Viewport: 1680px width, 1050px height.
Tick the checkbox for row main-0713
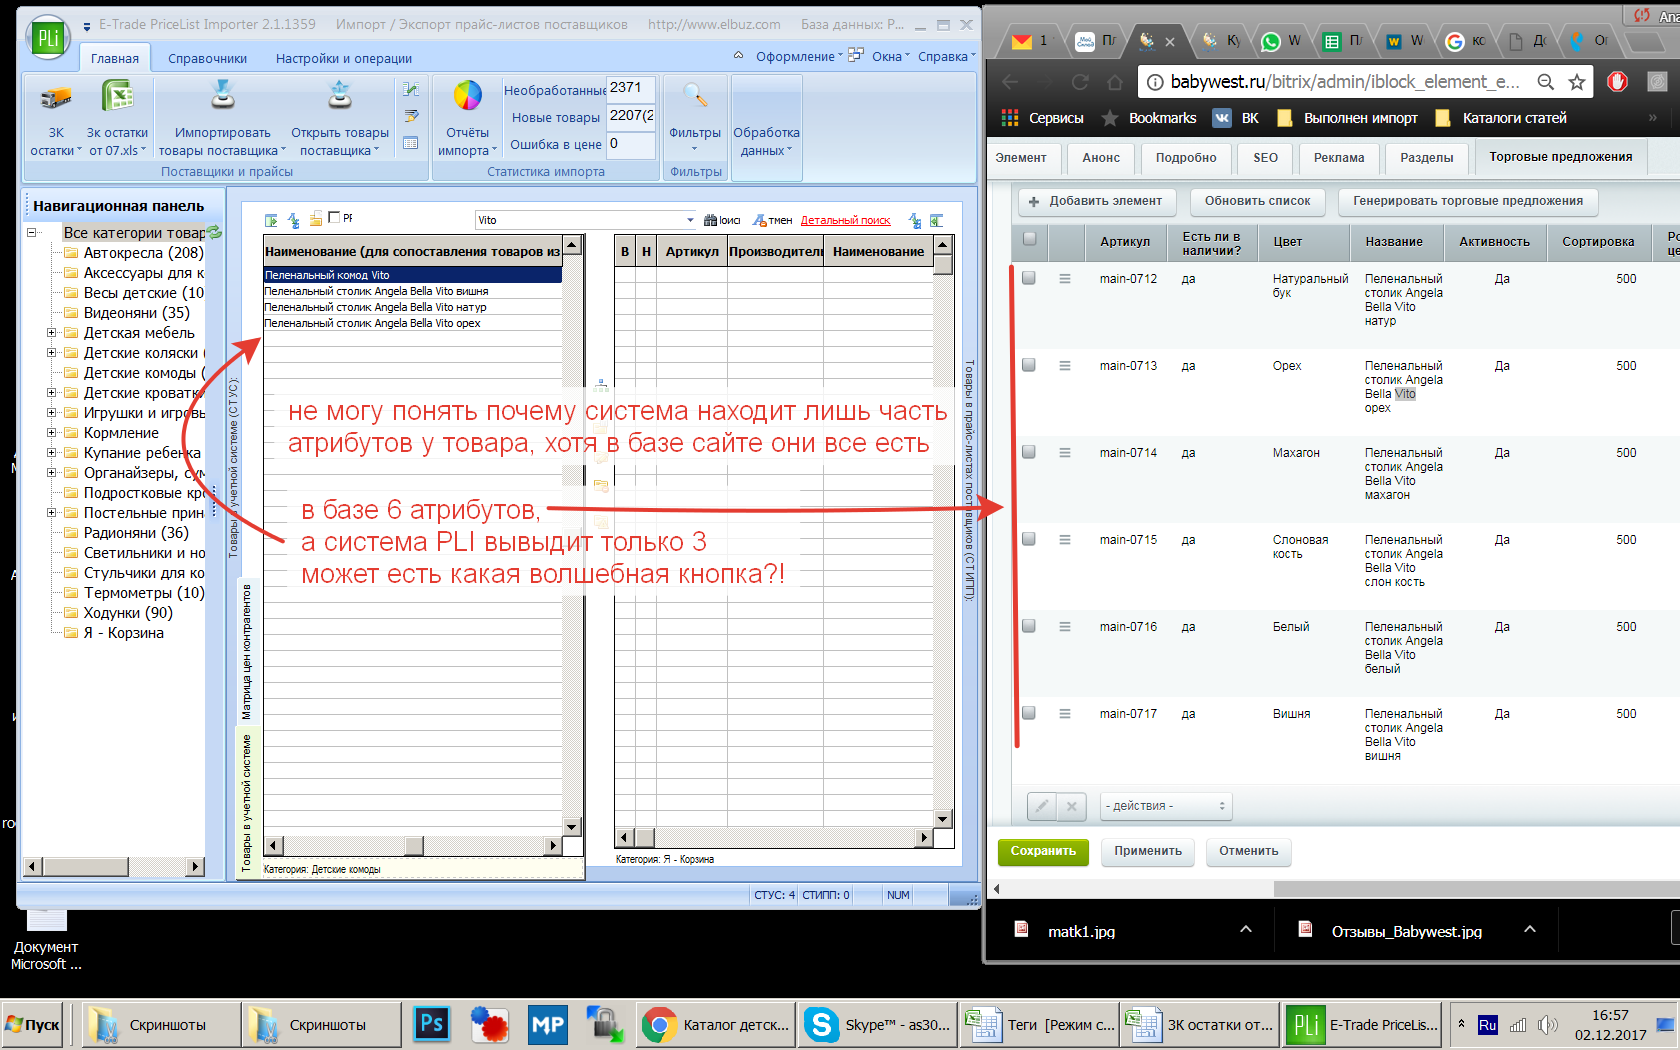point(1029,365)
